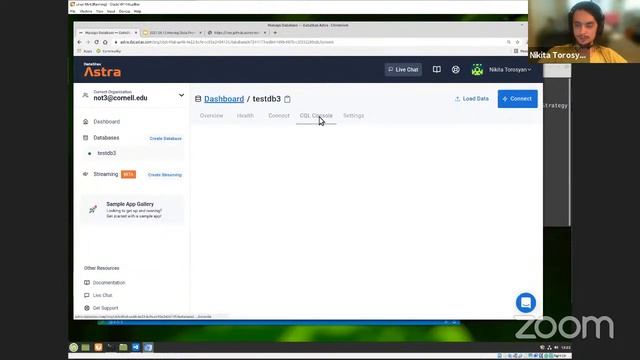Open Databases in the left sidebar
The image size is (640, 360).
(106, 138)
